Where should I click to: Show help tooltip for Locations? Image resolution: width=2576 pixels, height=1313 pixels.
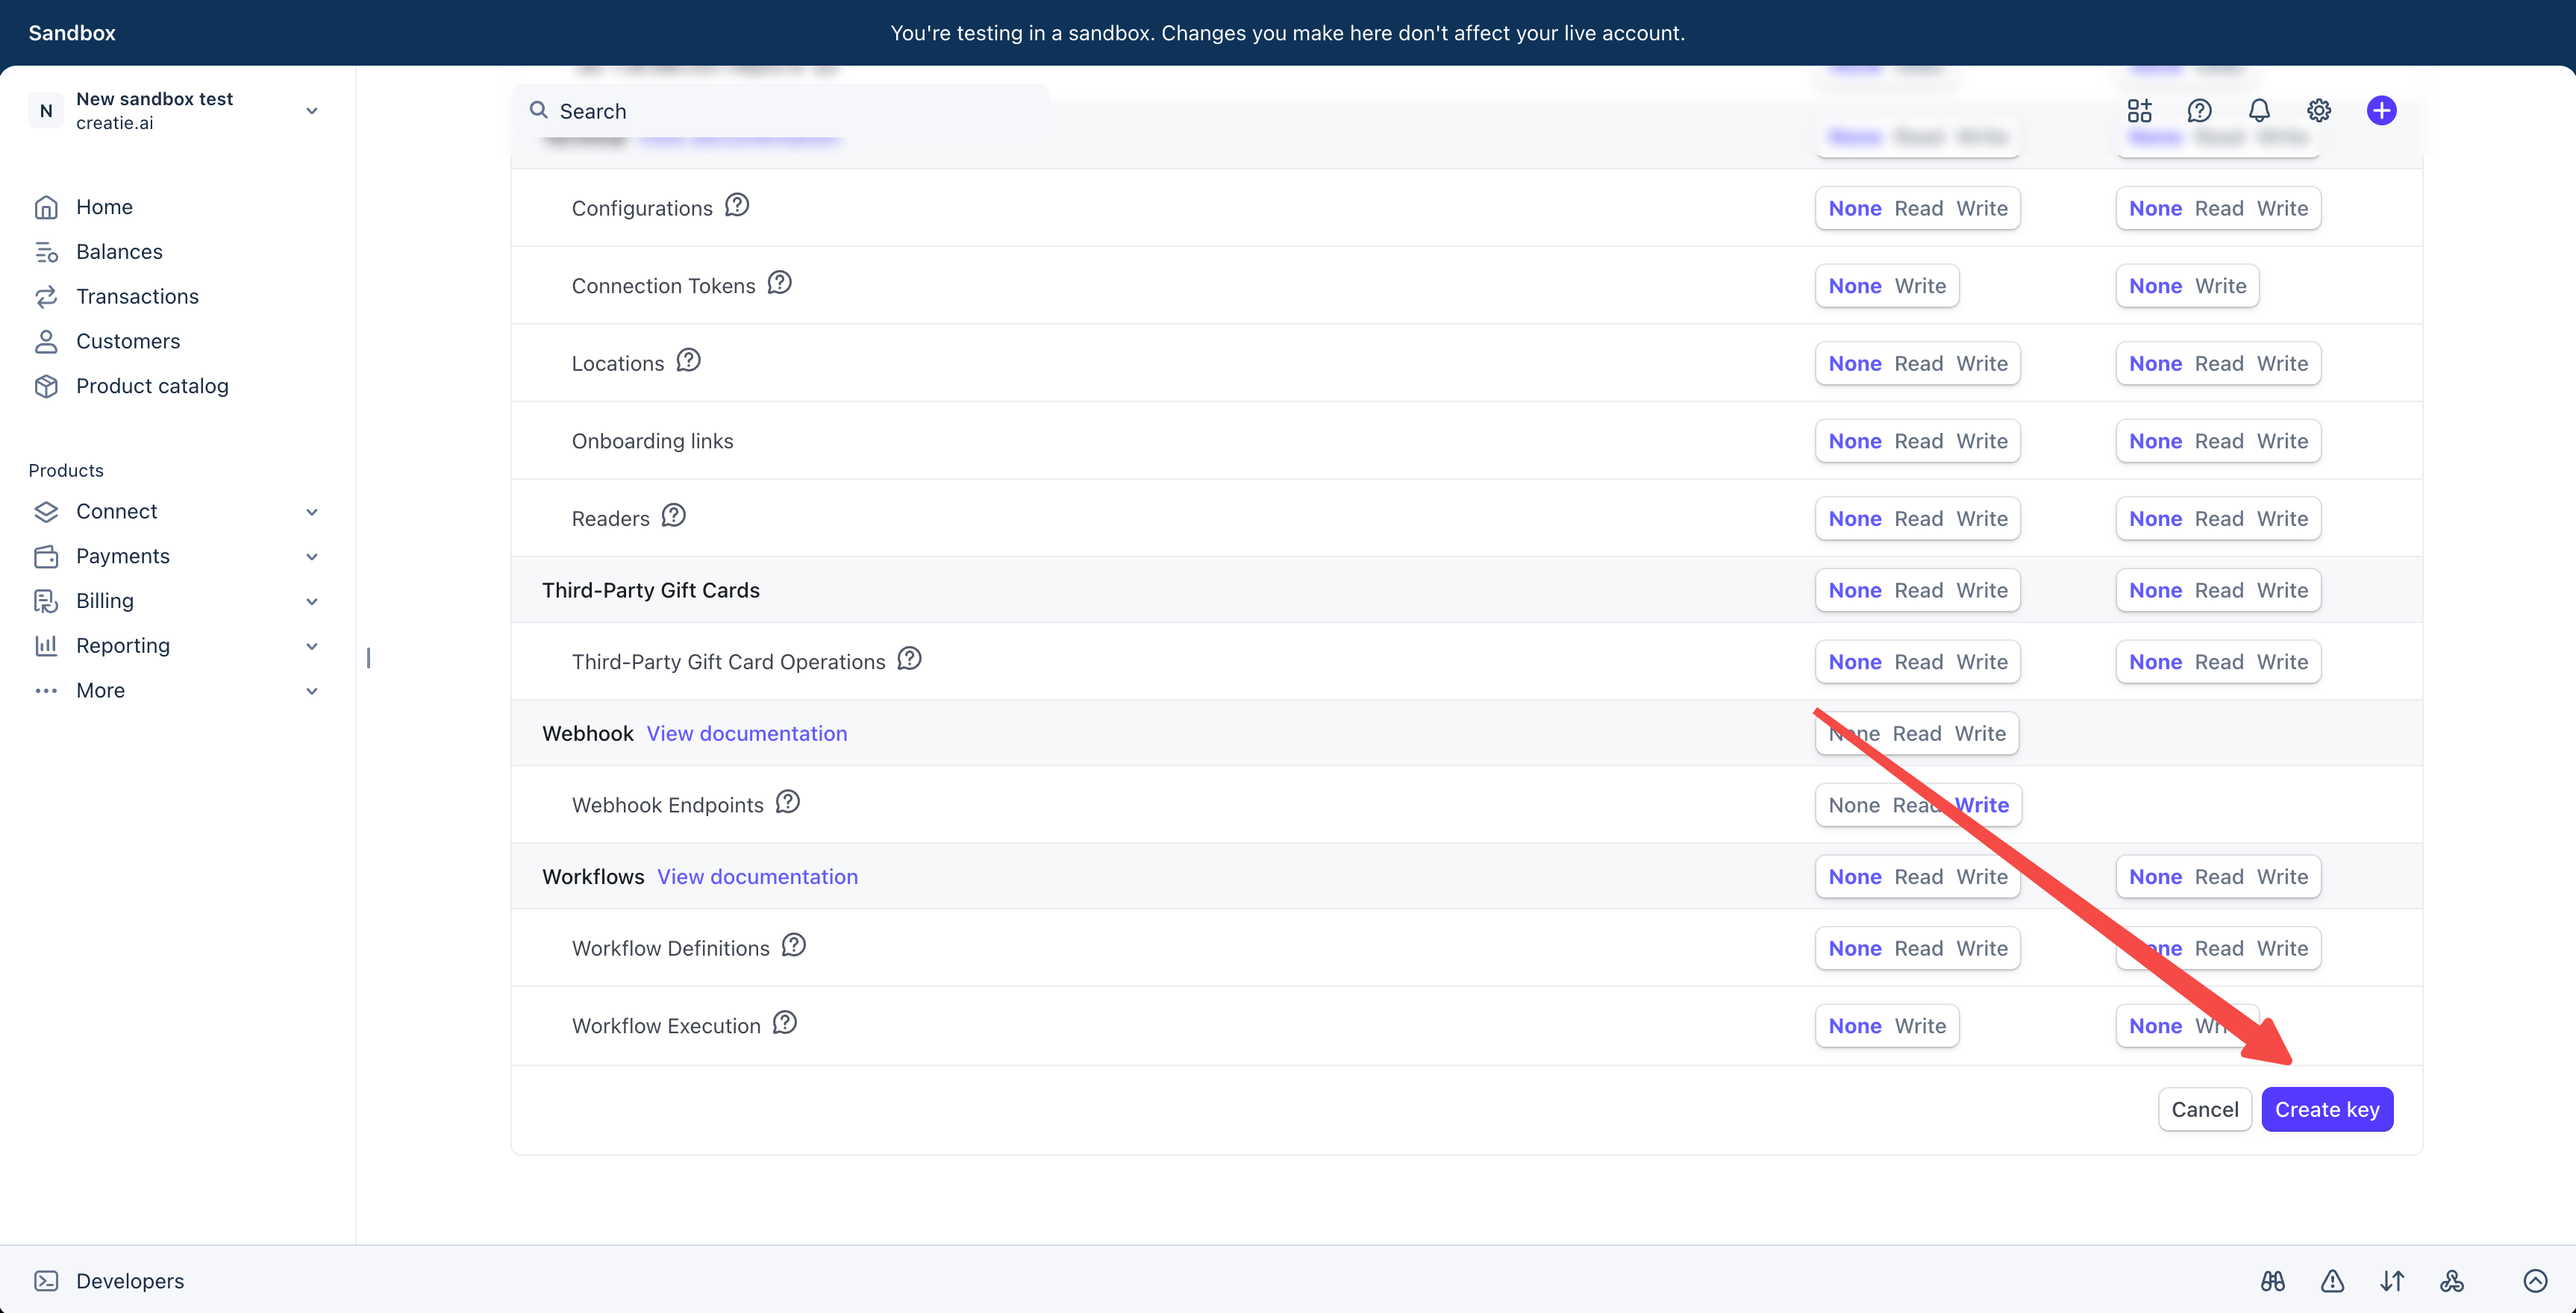(688, 360)
